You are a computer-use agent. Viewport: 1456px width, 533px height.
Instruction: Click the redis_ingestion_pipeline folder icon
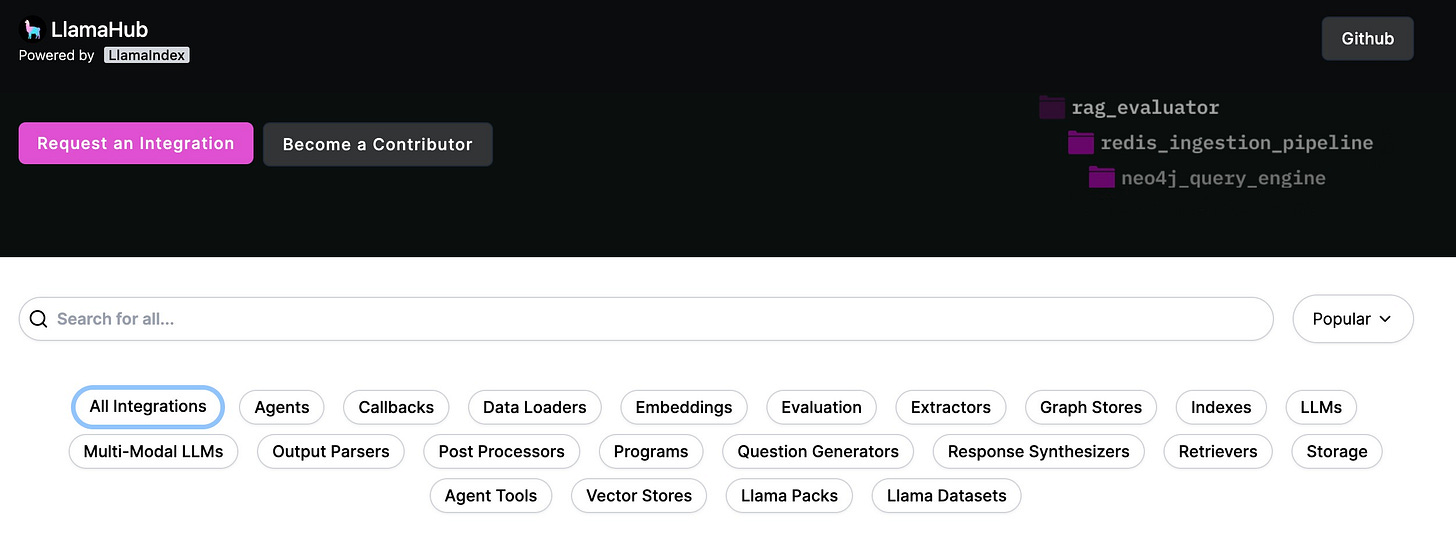coord(1081,142)
